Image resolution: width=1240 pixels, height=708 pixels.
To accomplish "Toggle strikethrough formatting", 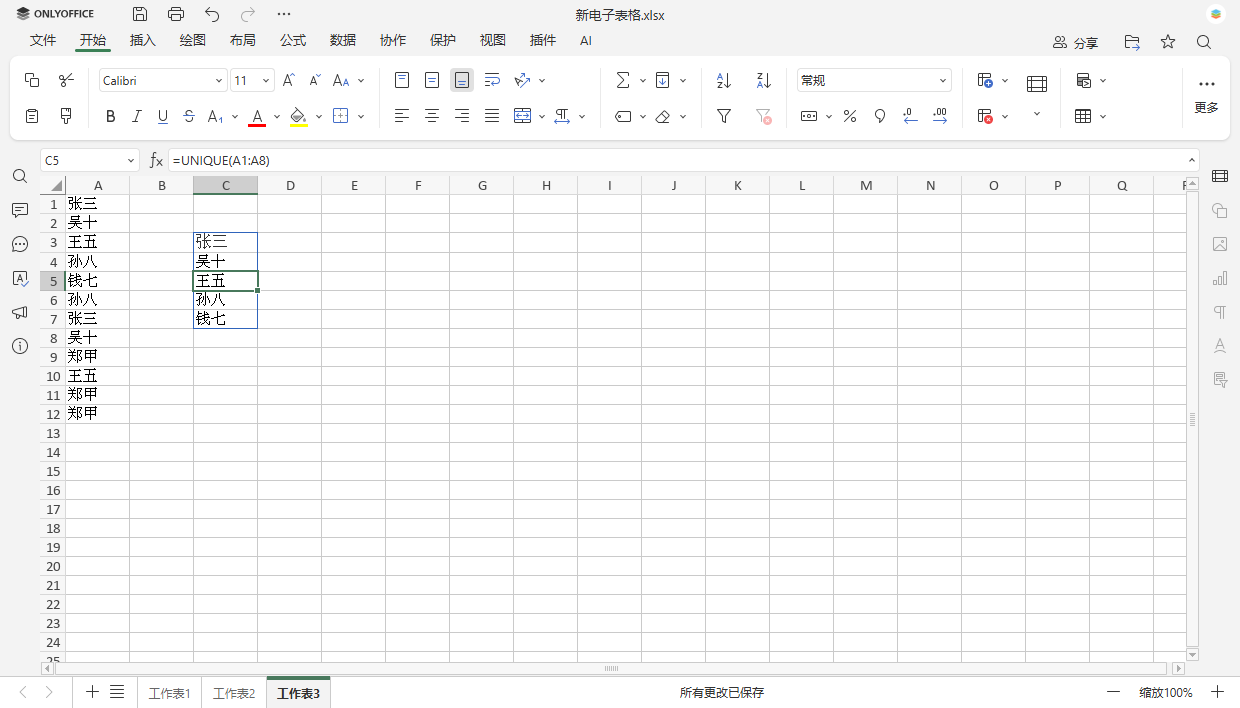I will coord(188,116).
